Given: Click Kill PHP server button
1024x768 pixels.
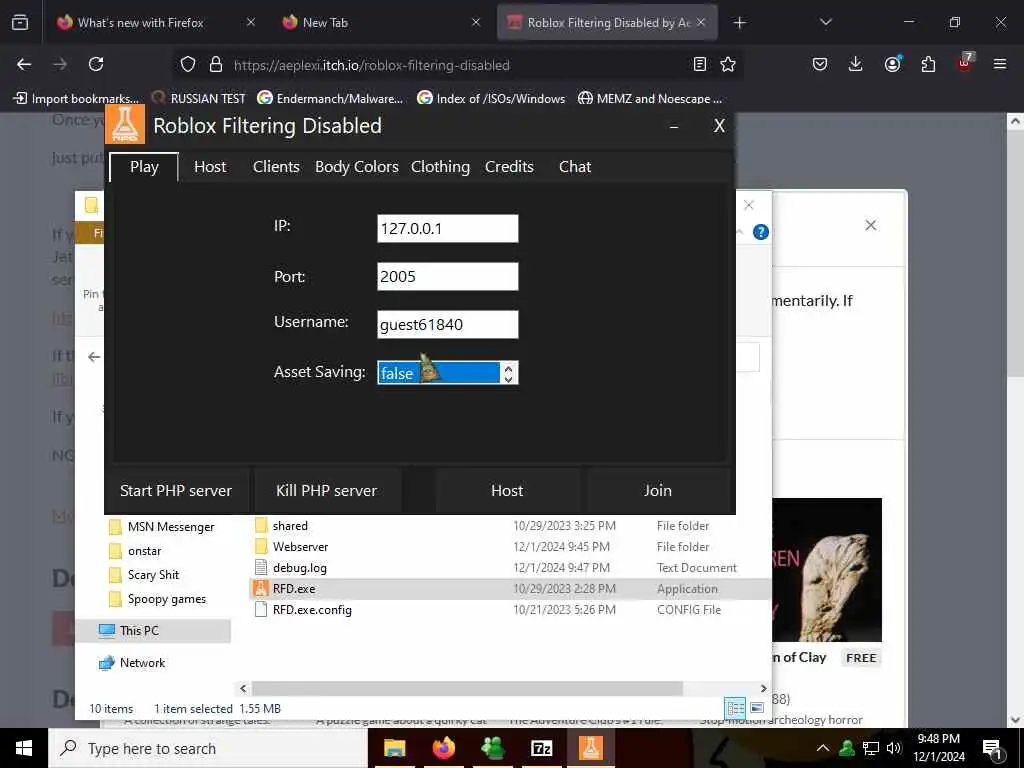Looking at the screenshot, I should (327, 490).
